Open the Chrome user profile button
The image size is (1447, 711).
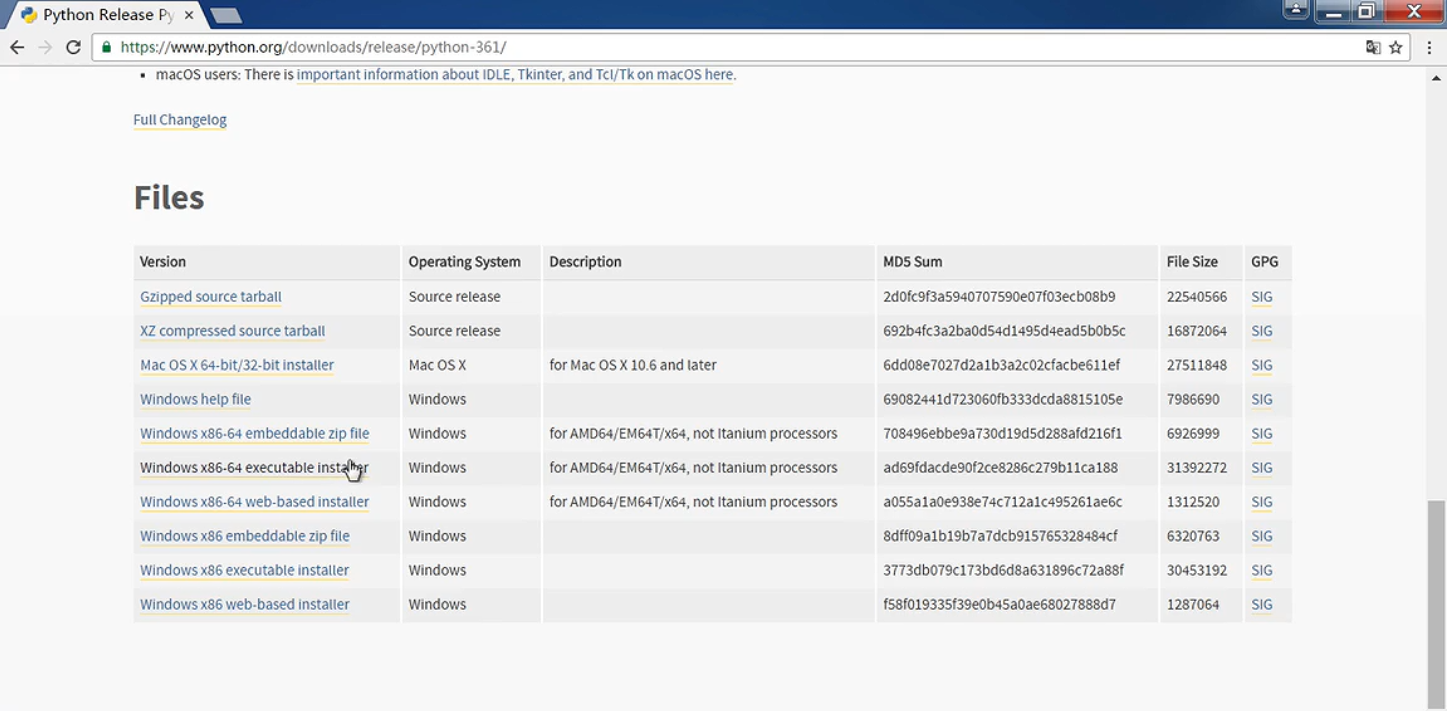pyautogui.click(x=1295, y=10)
